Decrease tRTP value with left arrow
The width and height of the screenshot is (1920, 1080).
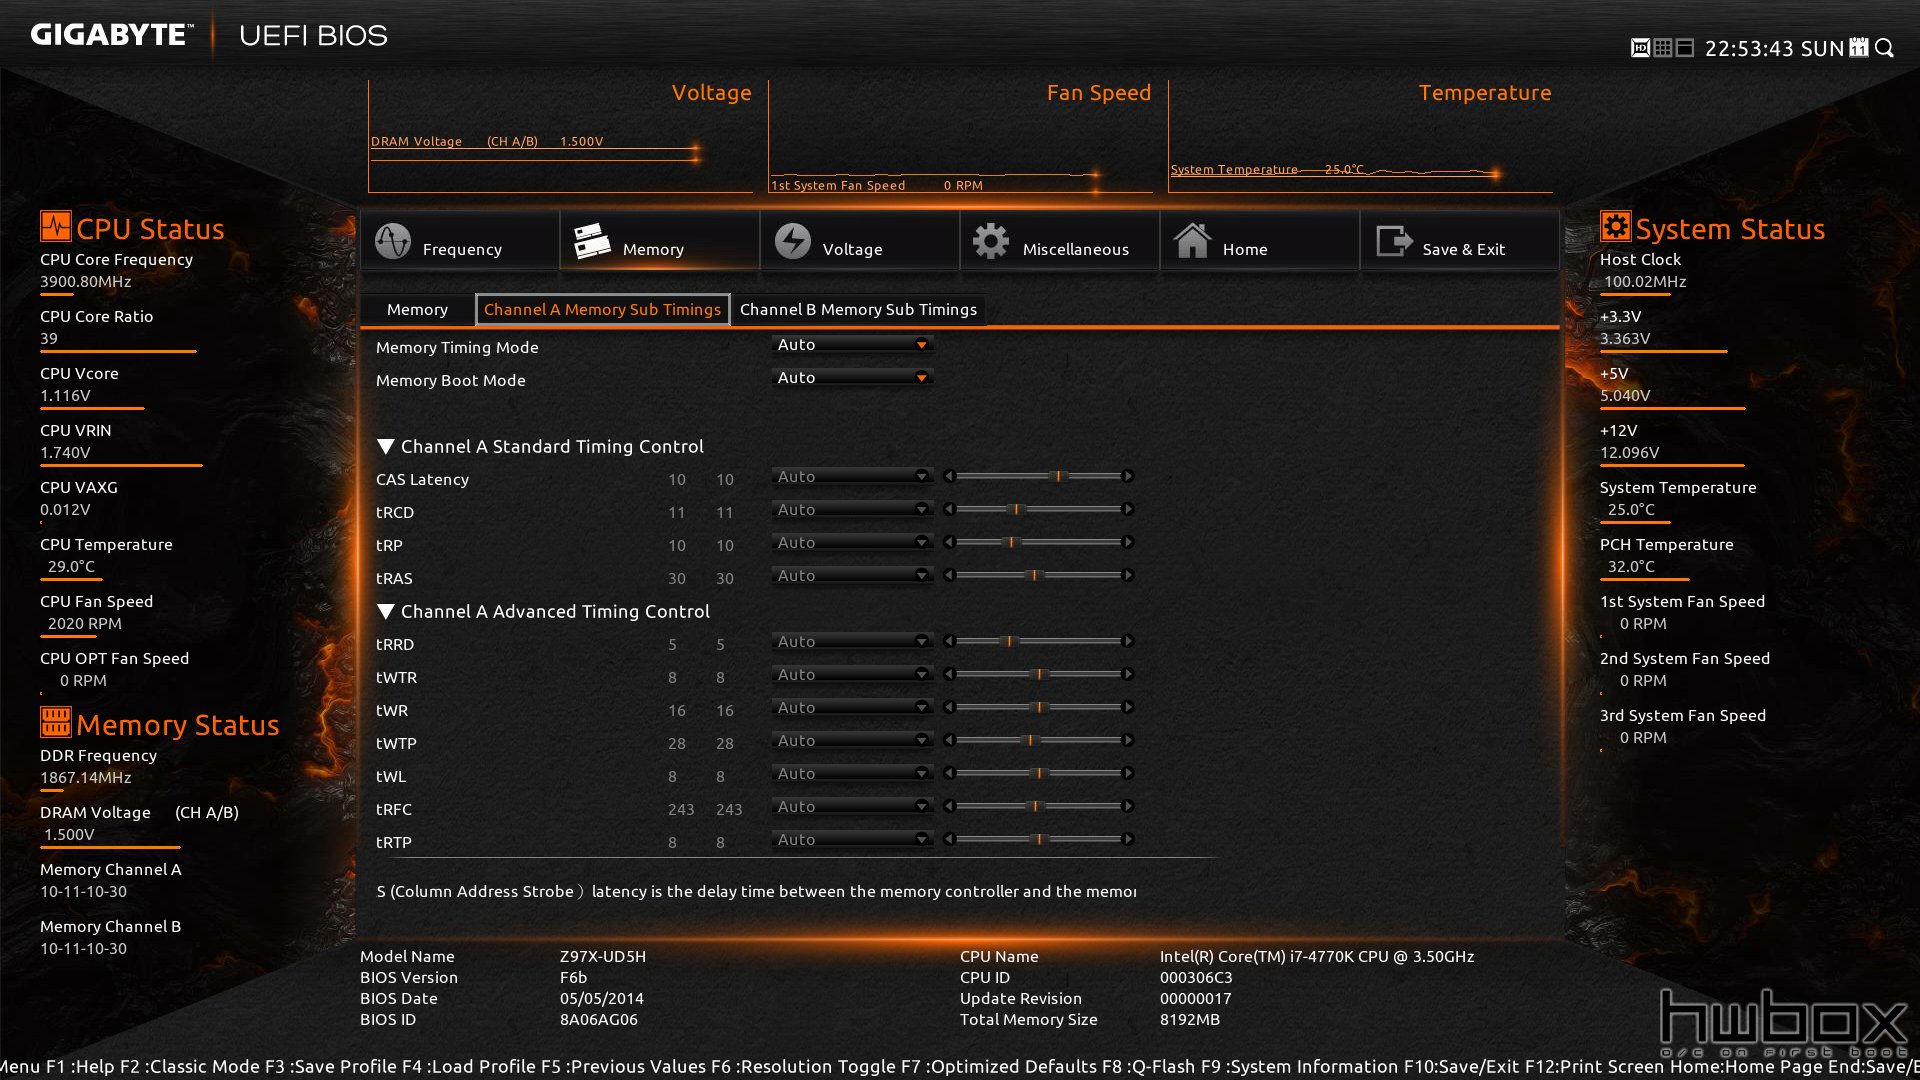point(949,839)
